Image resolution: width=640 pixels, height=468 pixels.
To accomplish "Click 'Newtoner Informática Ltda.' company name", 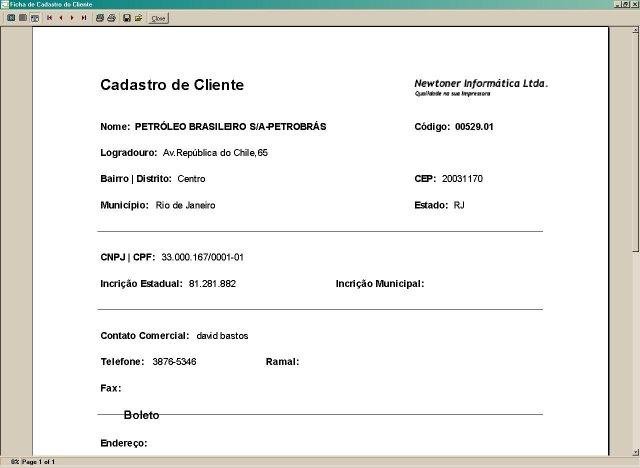I will coord(481,83).
